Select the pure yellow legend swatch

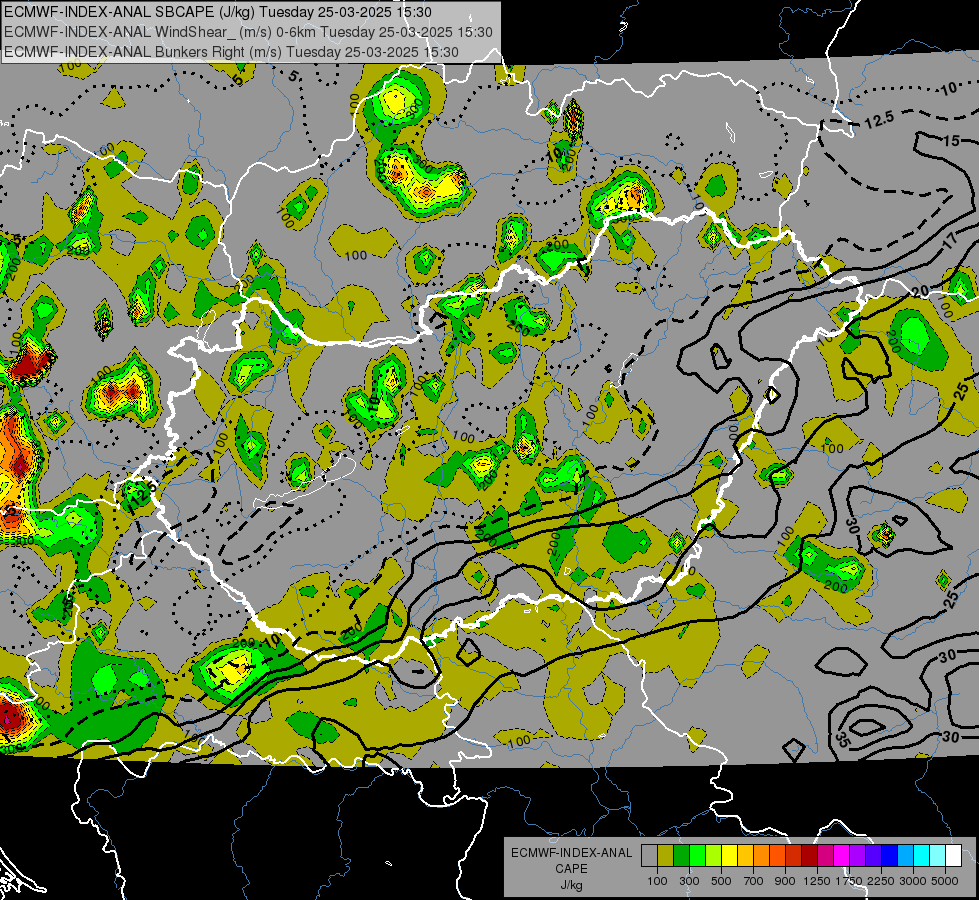pyautogui.click(x=729, y=856)
